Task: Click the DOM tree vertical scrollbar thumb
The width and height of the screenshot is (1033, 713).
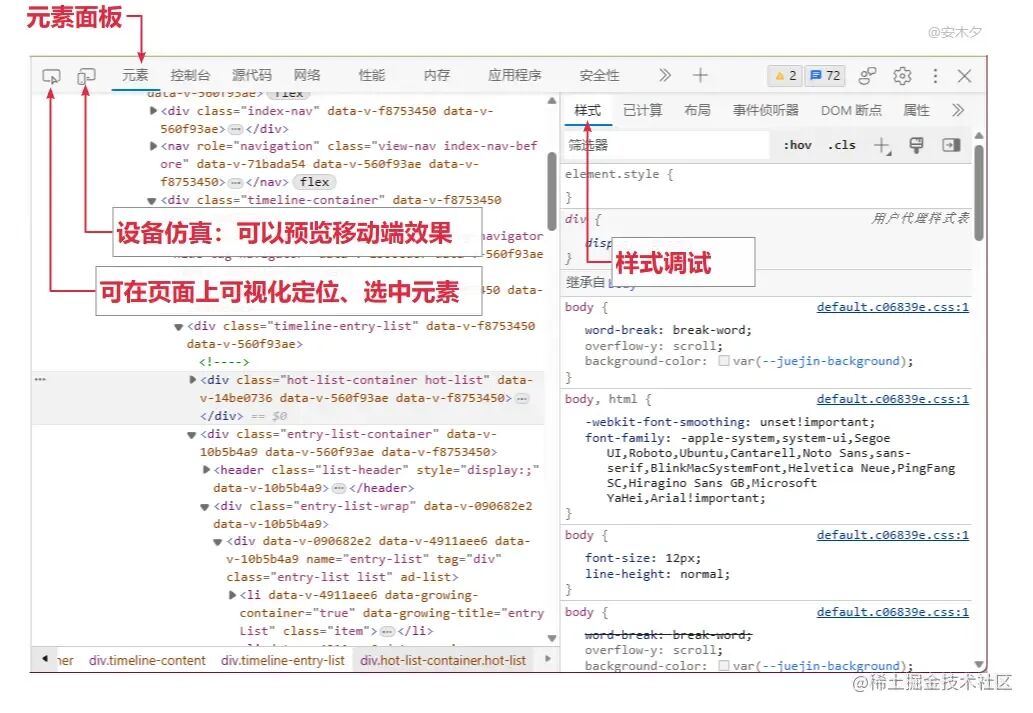Action: [x=551, y=191]
